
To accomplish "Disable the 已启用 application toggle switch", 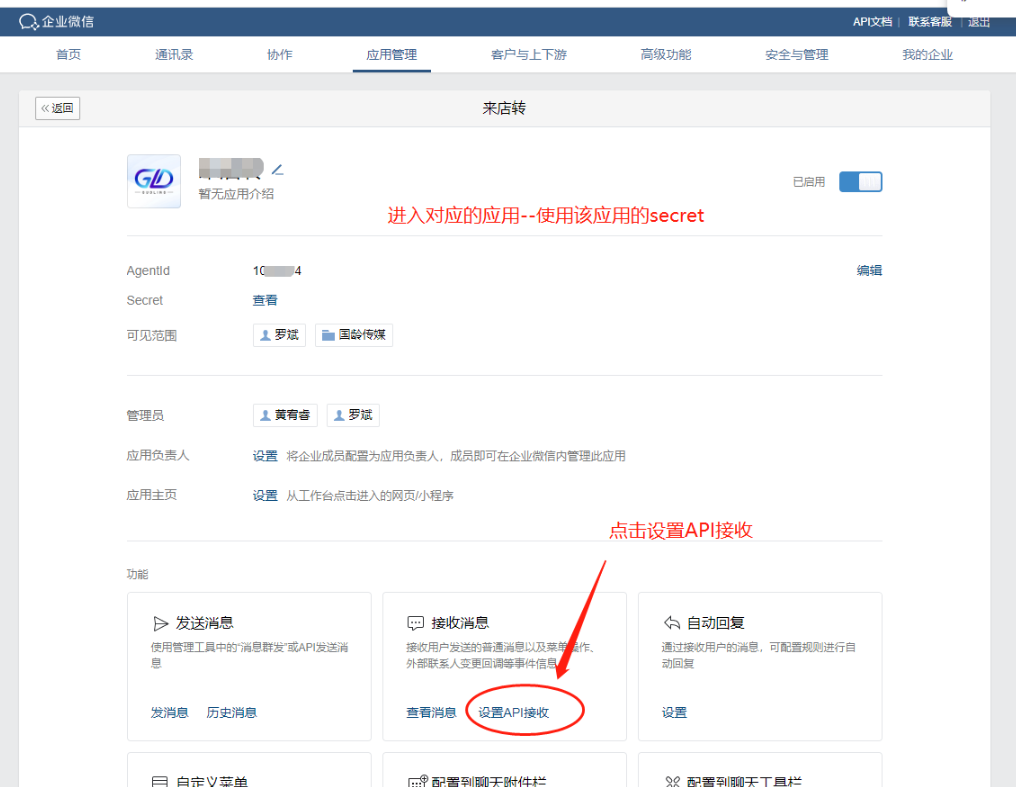I will tap(860, 182).
